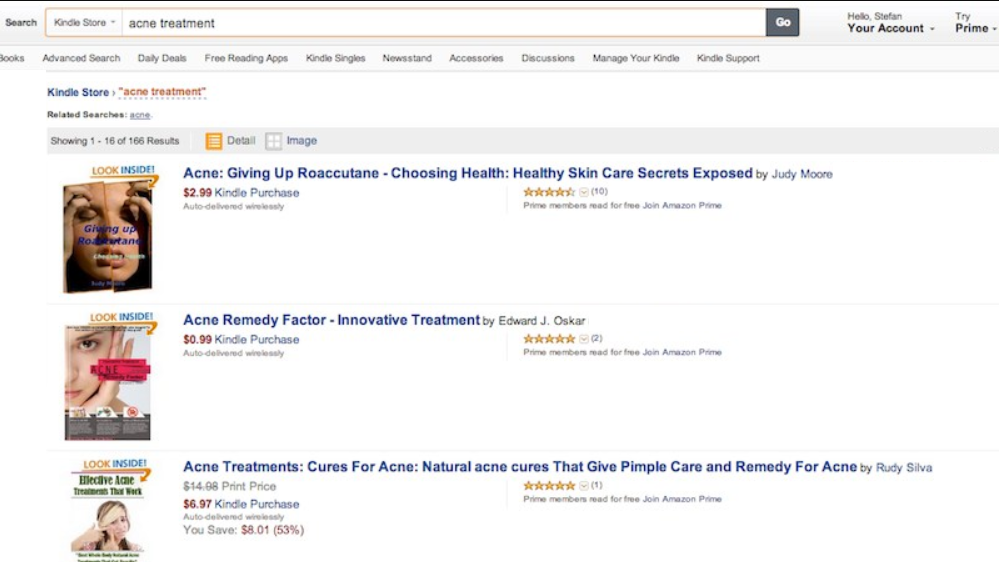The height and width of the screenshot is (562, 999).
Task: Switch to Detail view icon
Action: [x=214, y=141]
